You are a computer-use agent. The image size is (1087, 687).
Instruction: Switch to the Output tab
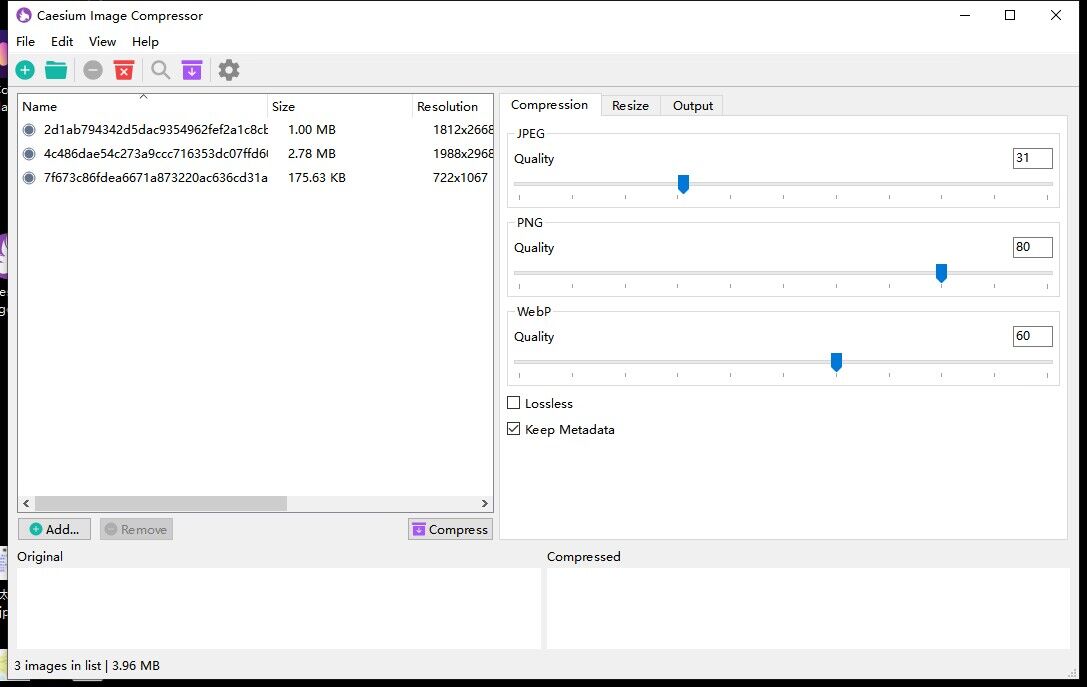[x=693, y=105]
